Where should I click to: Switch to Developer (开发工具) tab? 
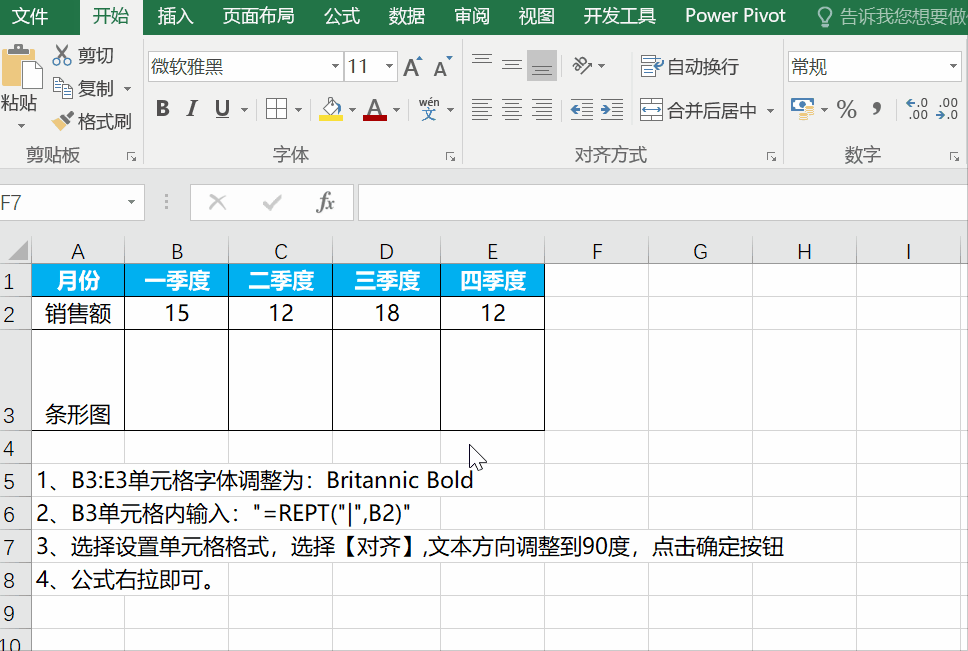pos(619,16)
